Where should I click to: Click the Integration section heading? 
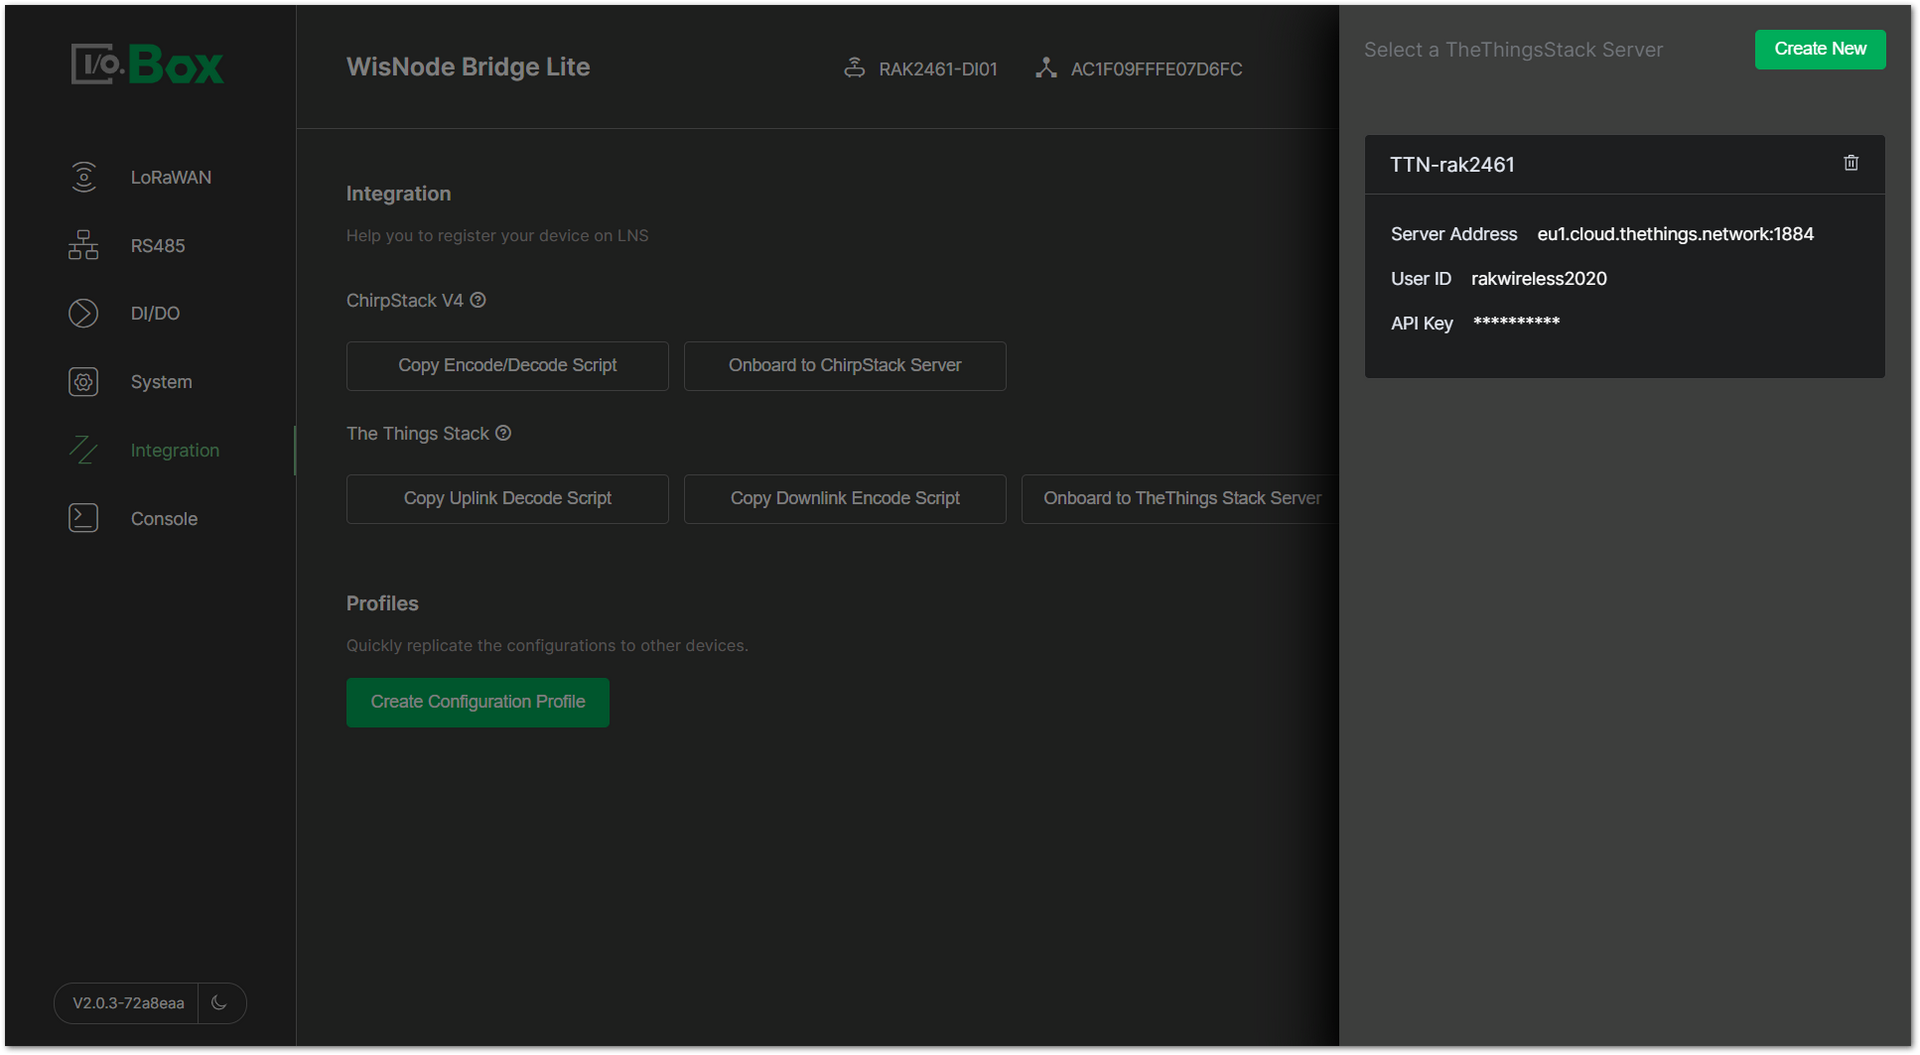click(x=398, y=194)
